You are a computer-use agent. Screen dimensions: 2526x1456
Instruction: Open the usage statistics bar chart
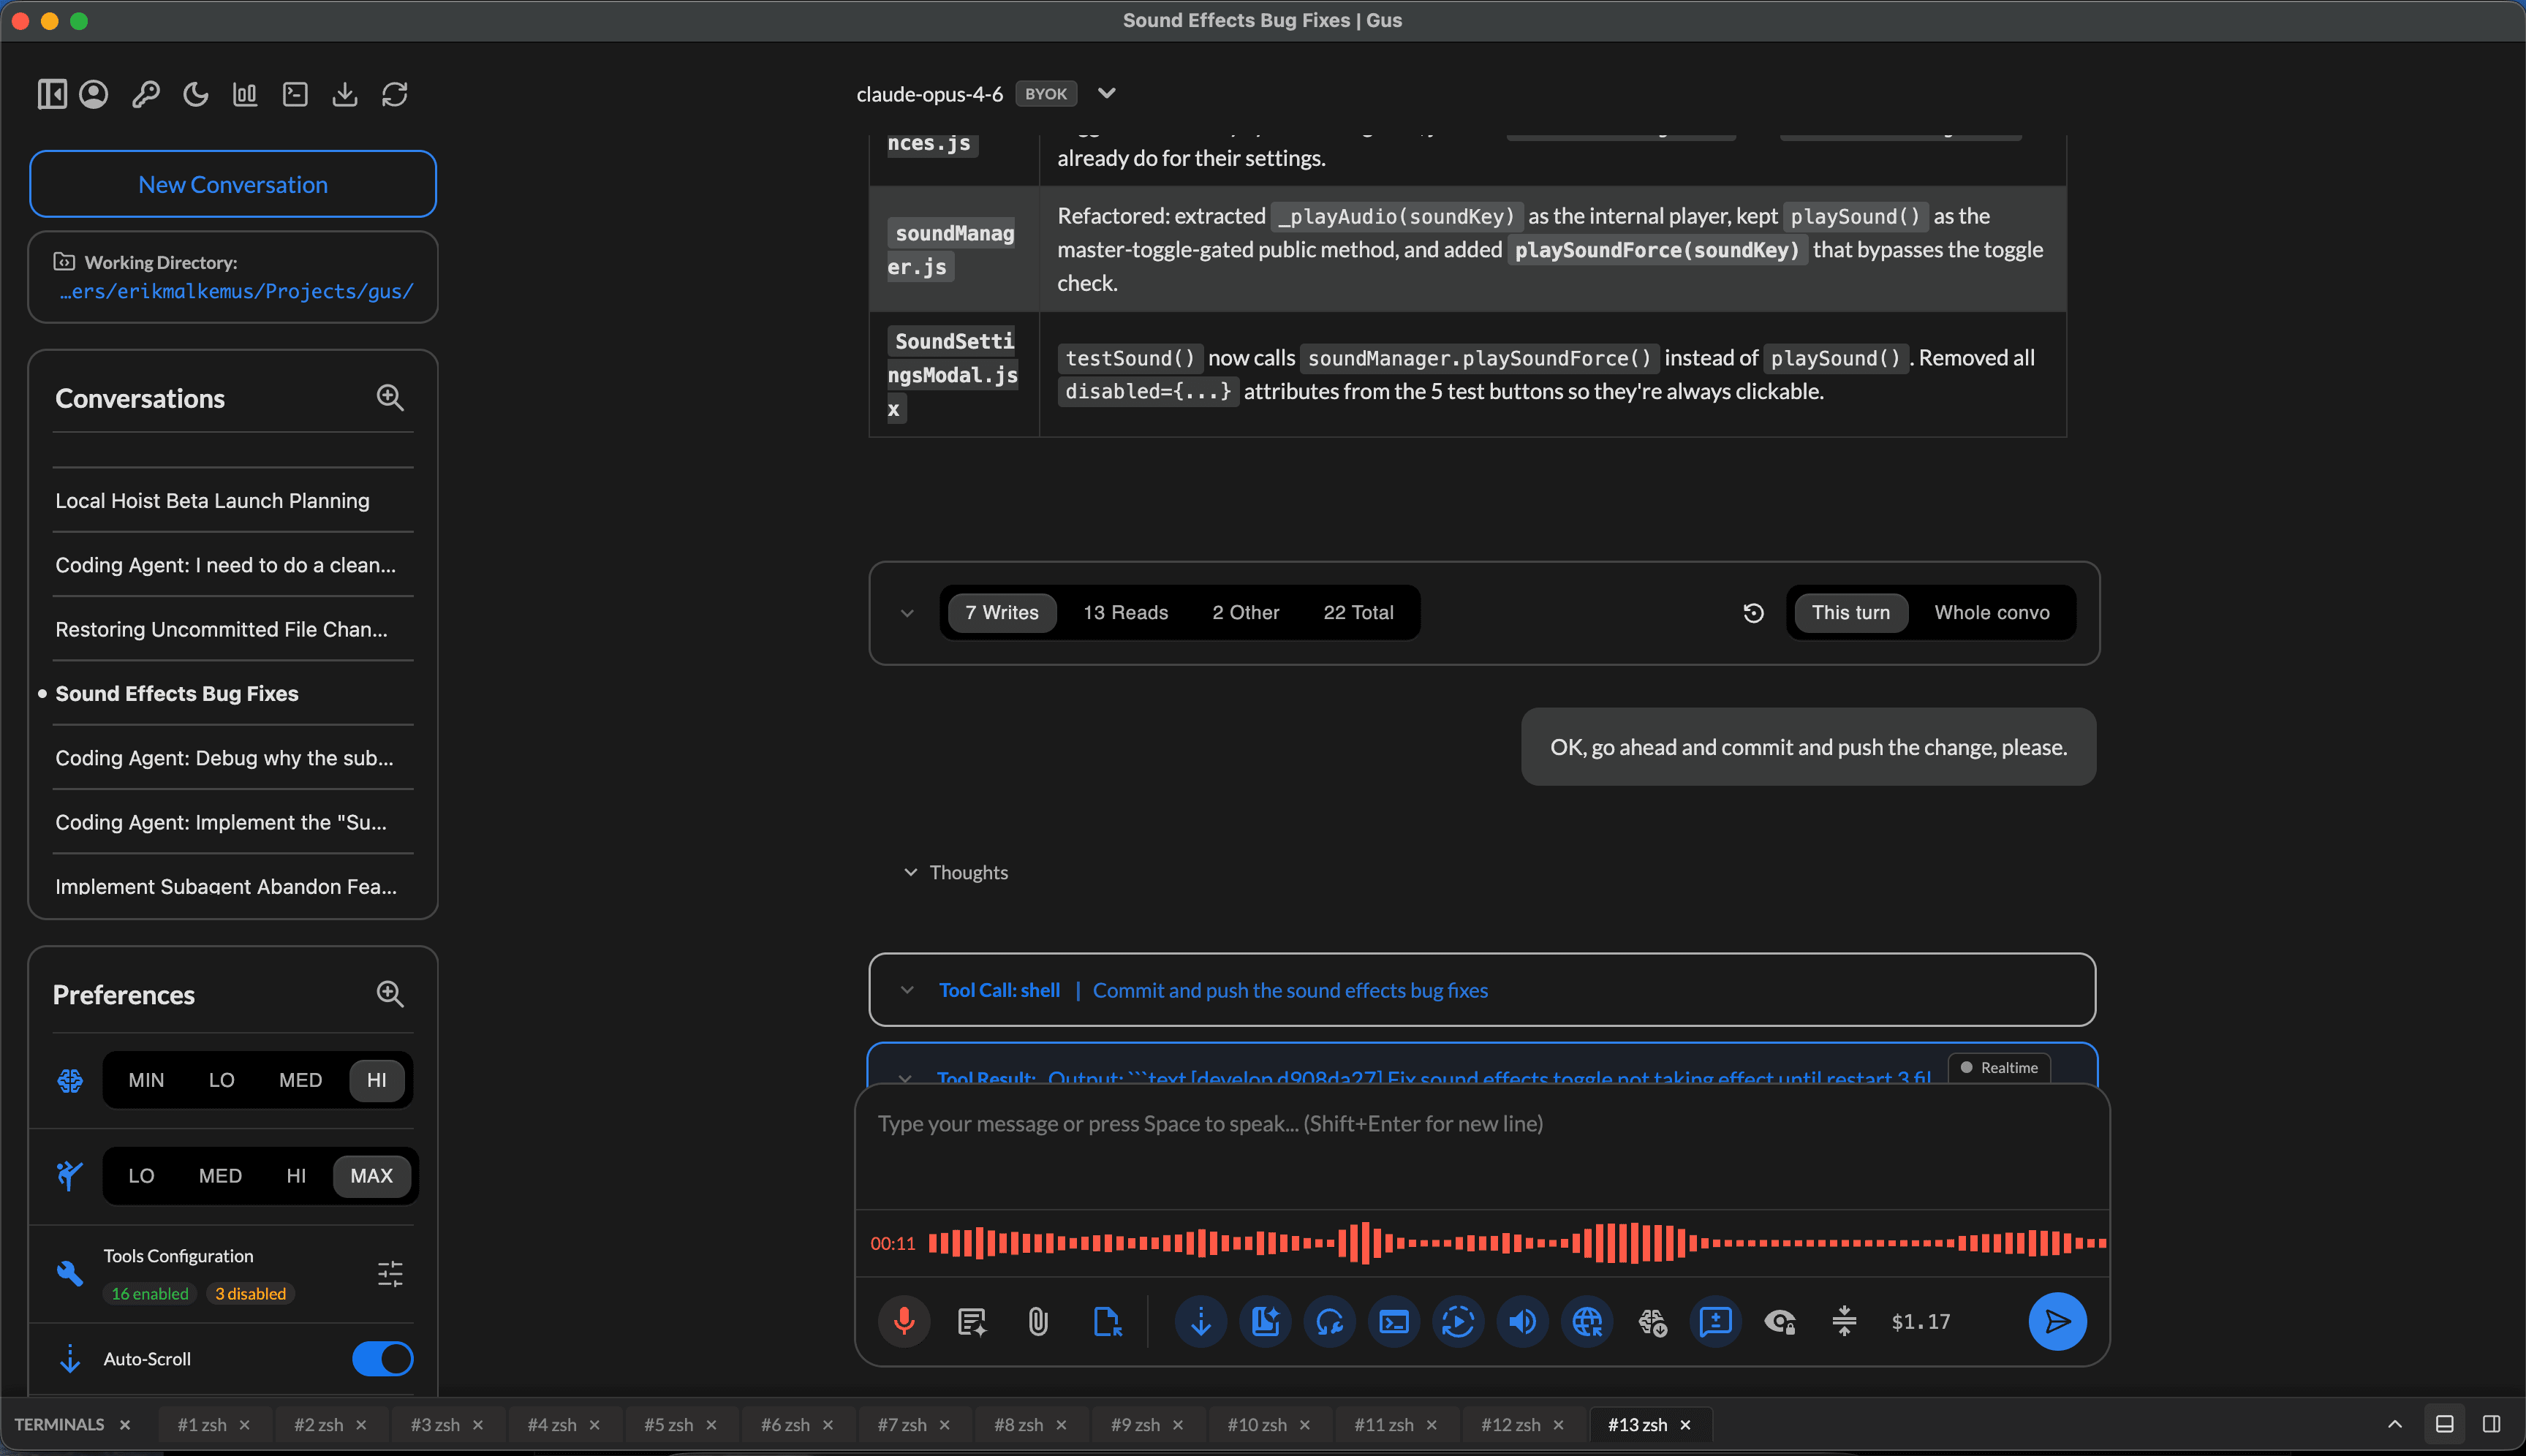coord(245,93)
